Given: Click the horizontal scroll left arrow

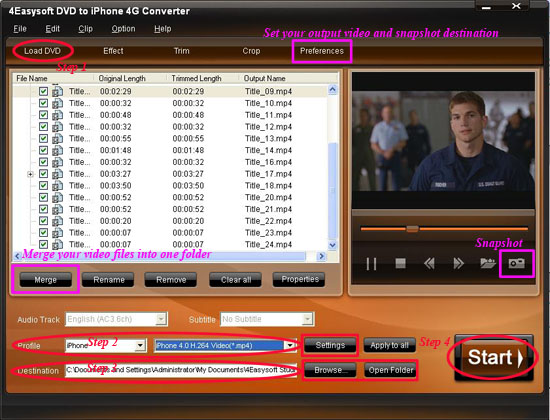Looking at the screenshot, I should coord(17,256).
